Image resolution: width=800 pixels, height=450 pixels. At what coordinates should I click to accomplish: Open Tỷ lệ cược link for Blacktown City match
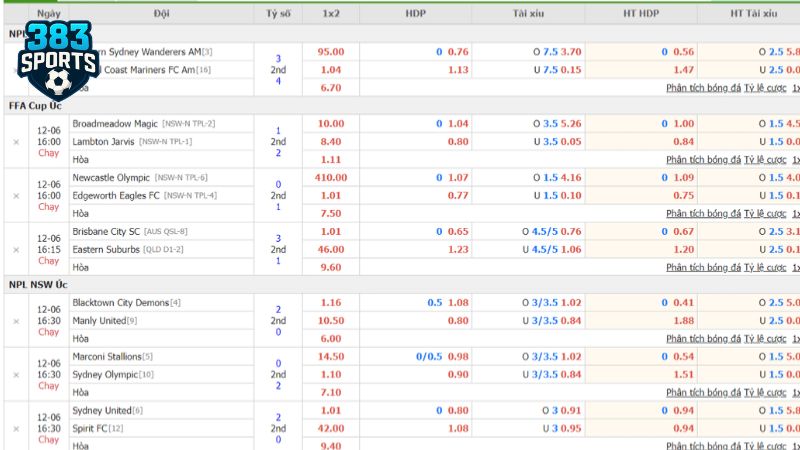[765, 338]
